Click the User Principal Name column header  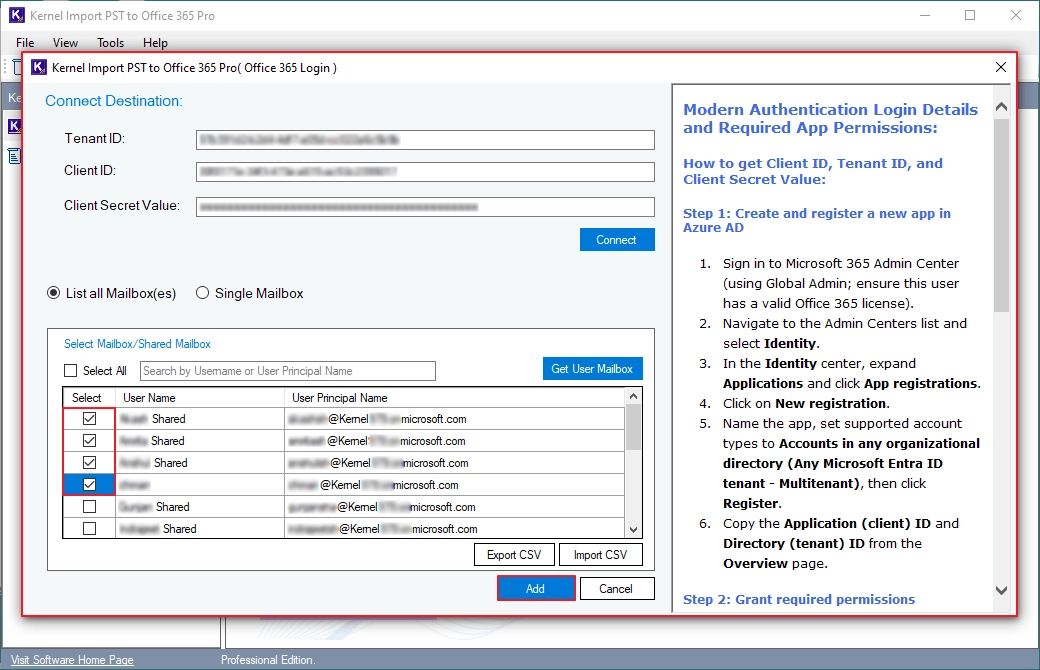[x=454, y=398]
